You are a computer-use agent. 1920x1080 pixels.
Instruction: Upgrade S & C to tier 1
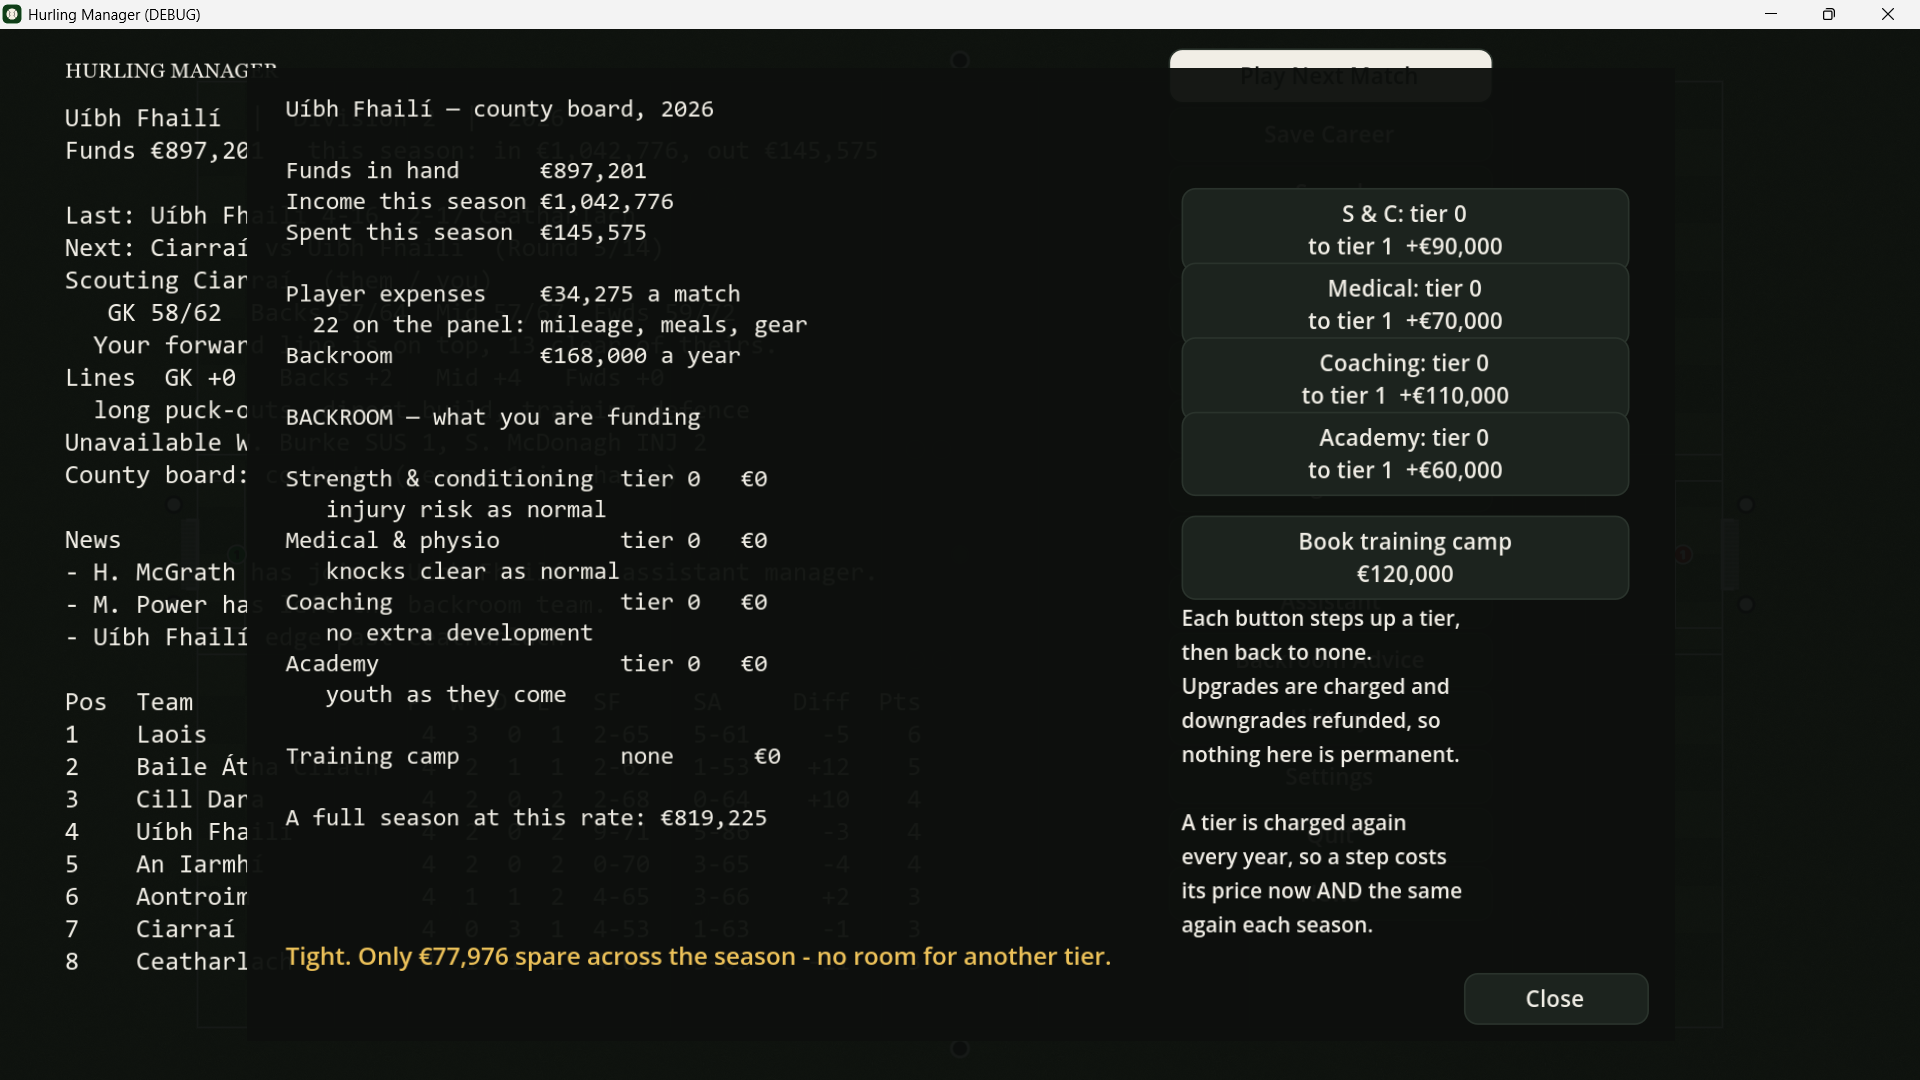tap(1405, 229)
